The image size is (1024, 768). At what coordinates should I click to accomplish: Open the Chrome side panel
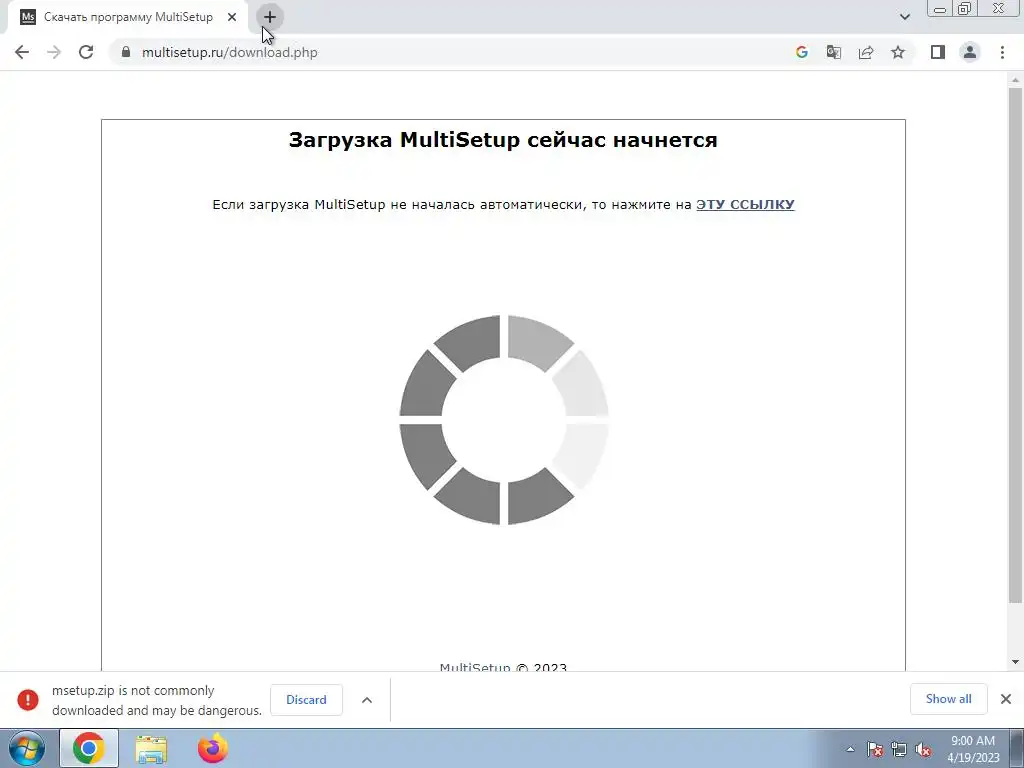click(x=938, y=52)
